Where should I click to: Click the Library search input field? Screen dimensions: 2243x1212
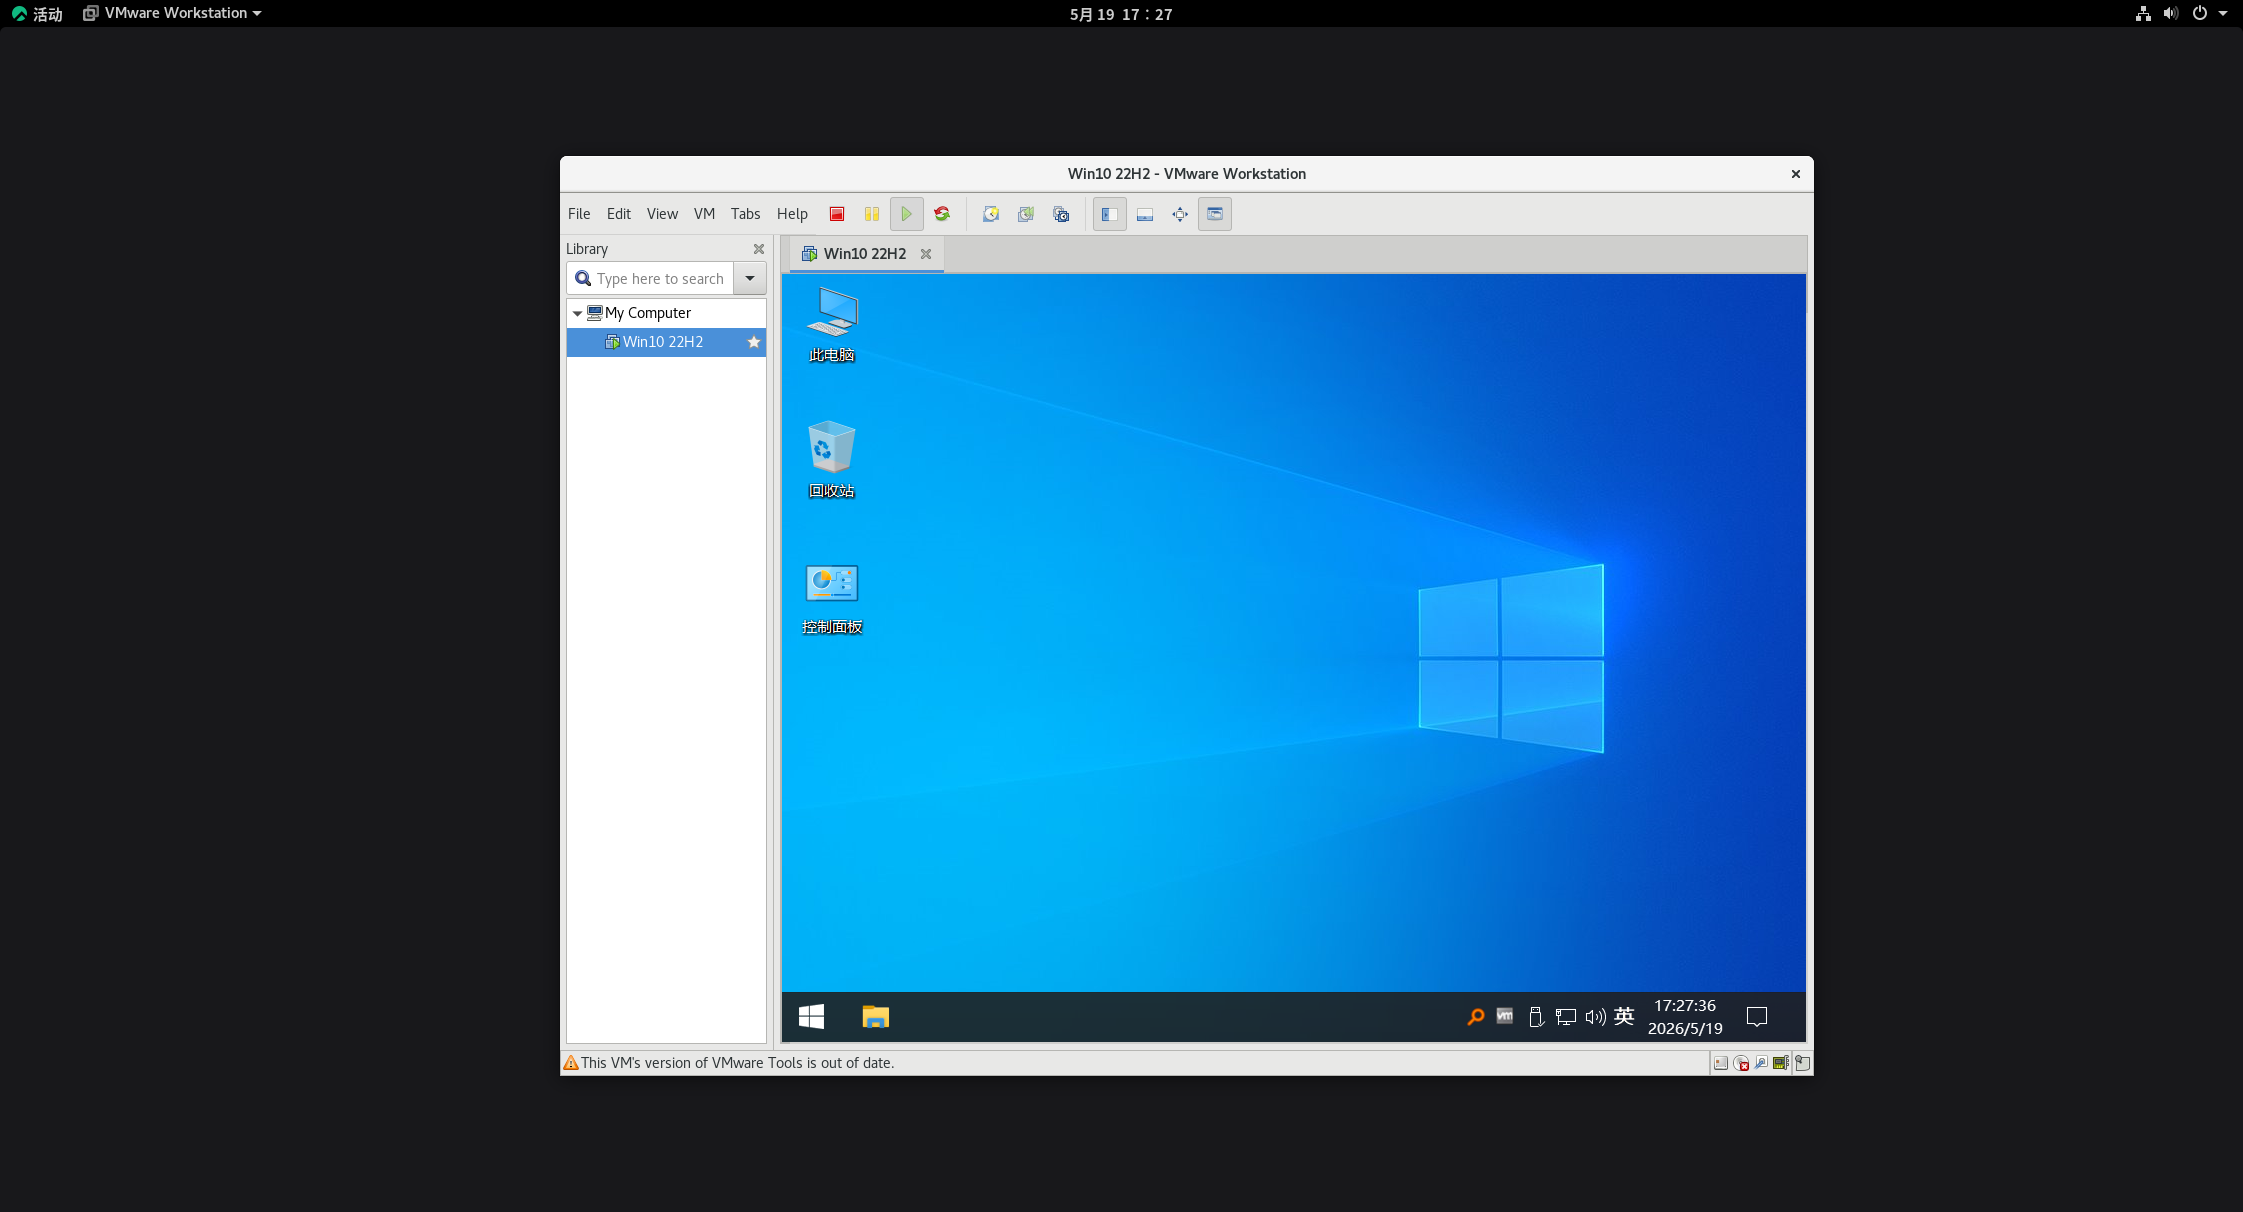coord(651,279)
